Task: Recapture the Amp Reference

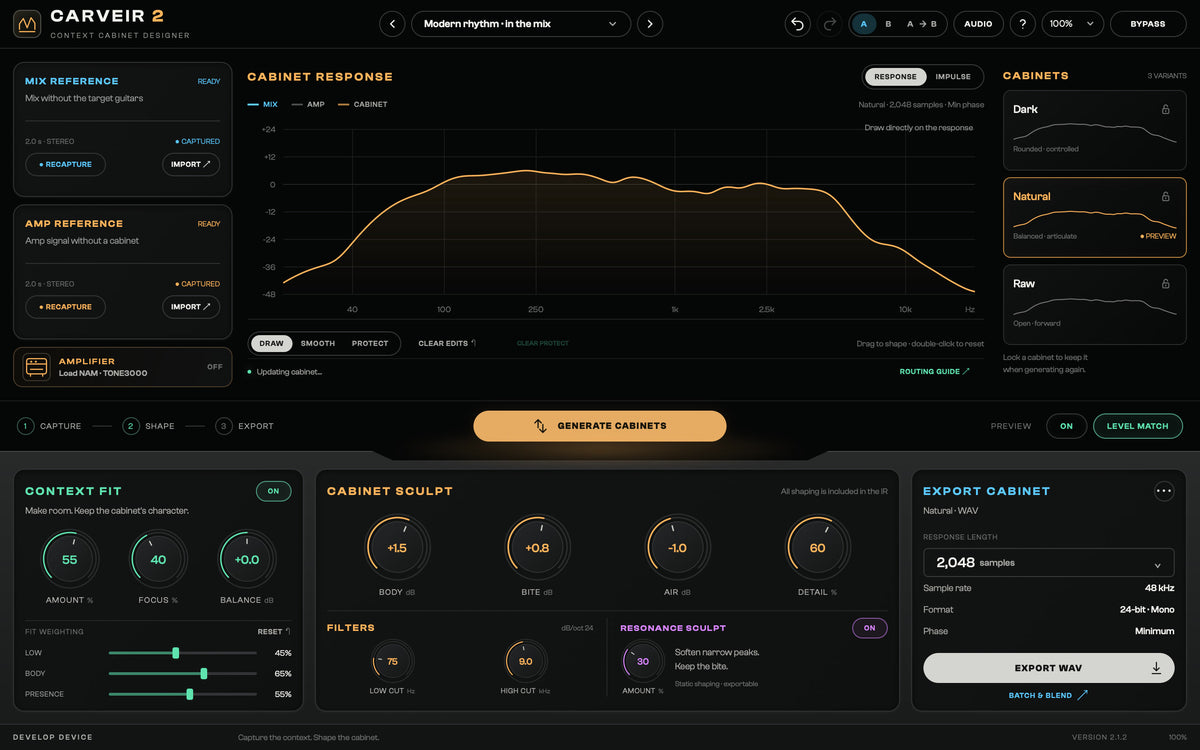Action: pos(65,307)
